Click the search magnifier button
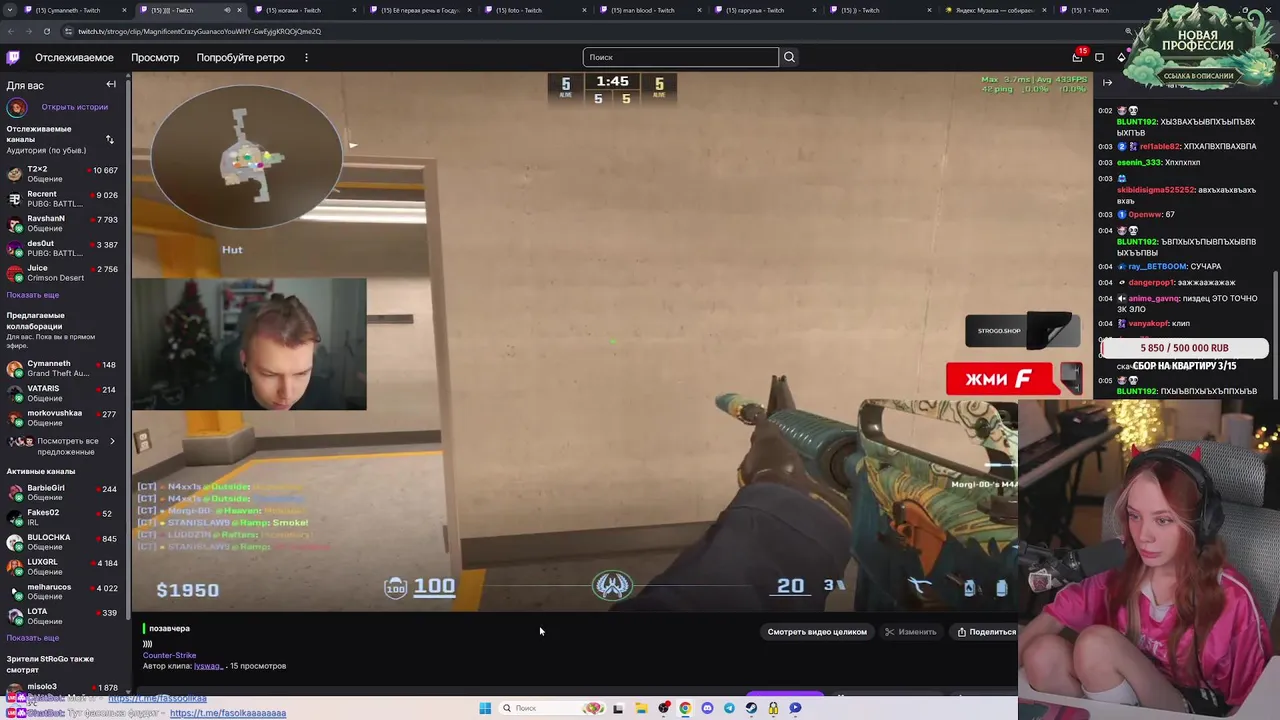 click(x=789, y=57)
